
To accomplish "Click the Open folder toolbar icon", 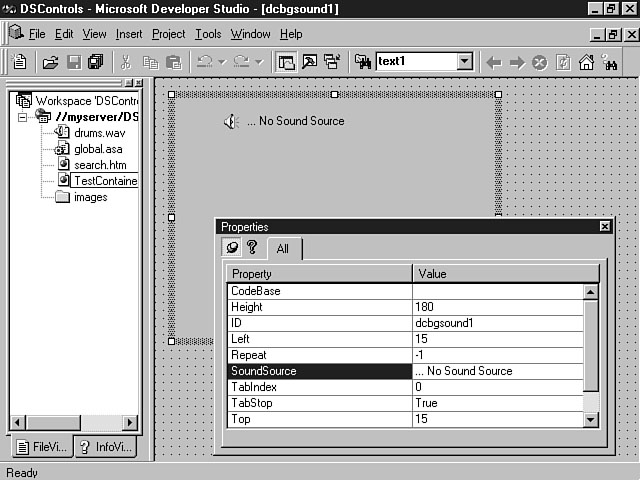I will point(50,62).
